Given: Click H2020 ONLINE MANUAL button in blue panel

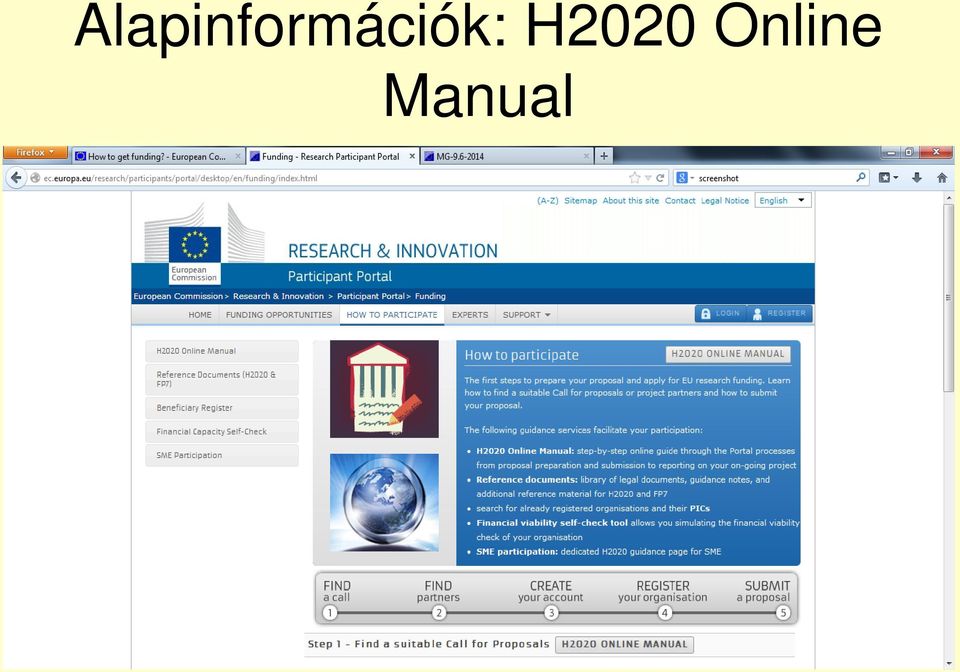Looking at the screenshot, I should pyautogui.click(x=727, y=354).
